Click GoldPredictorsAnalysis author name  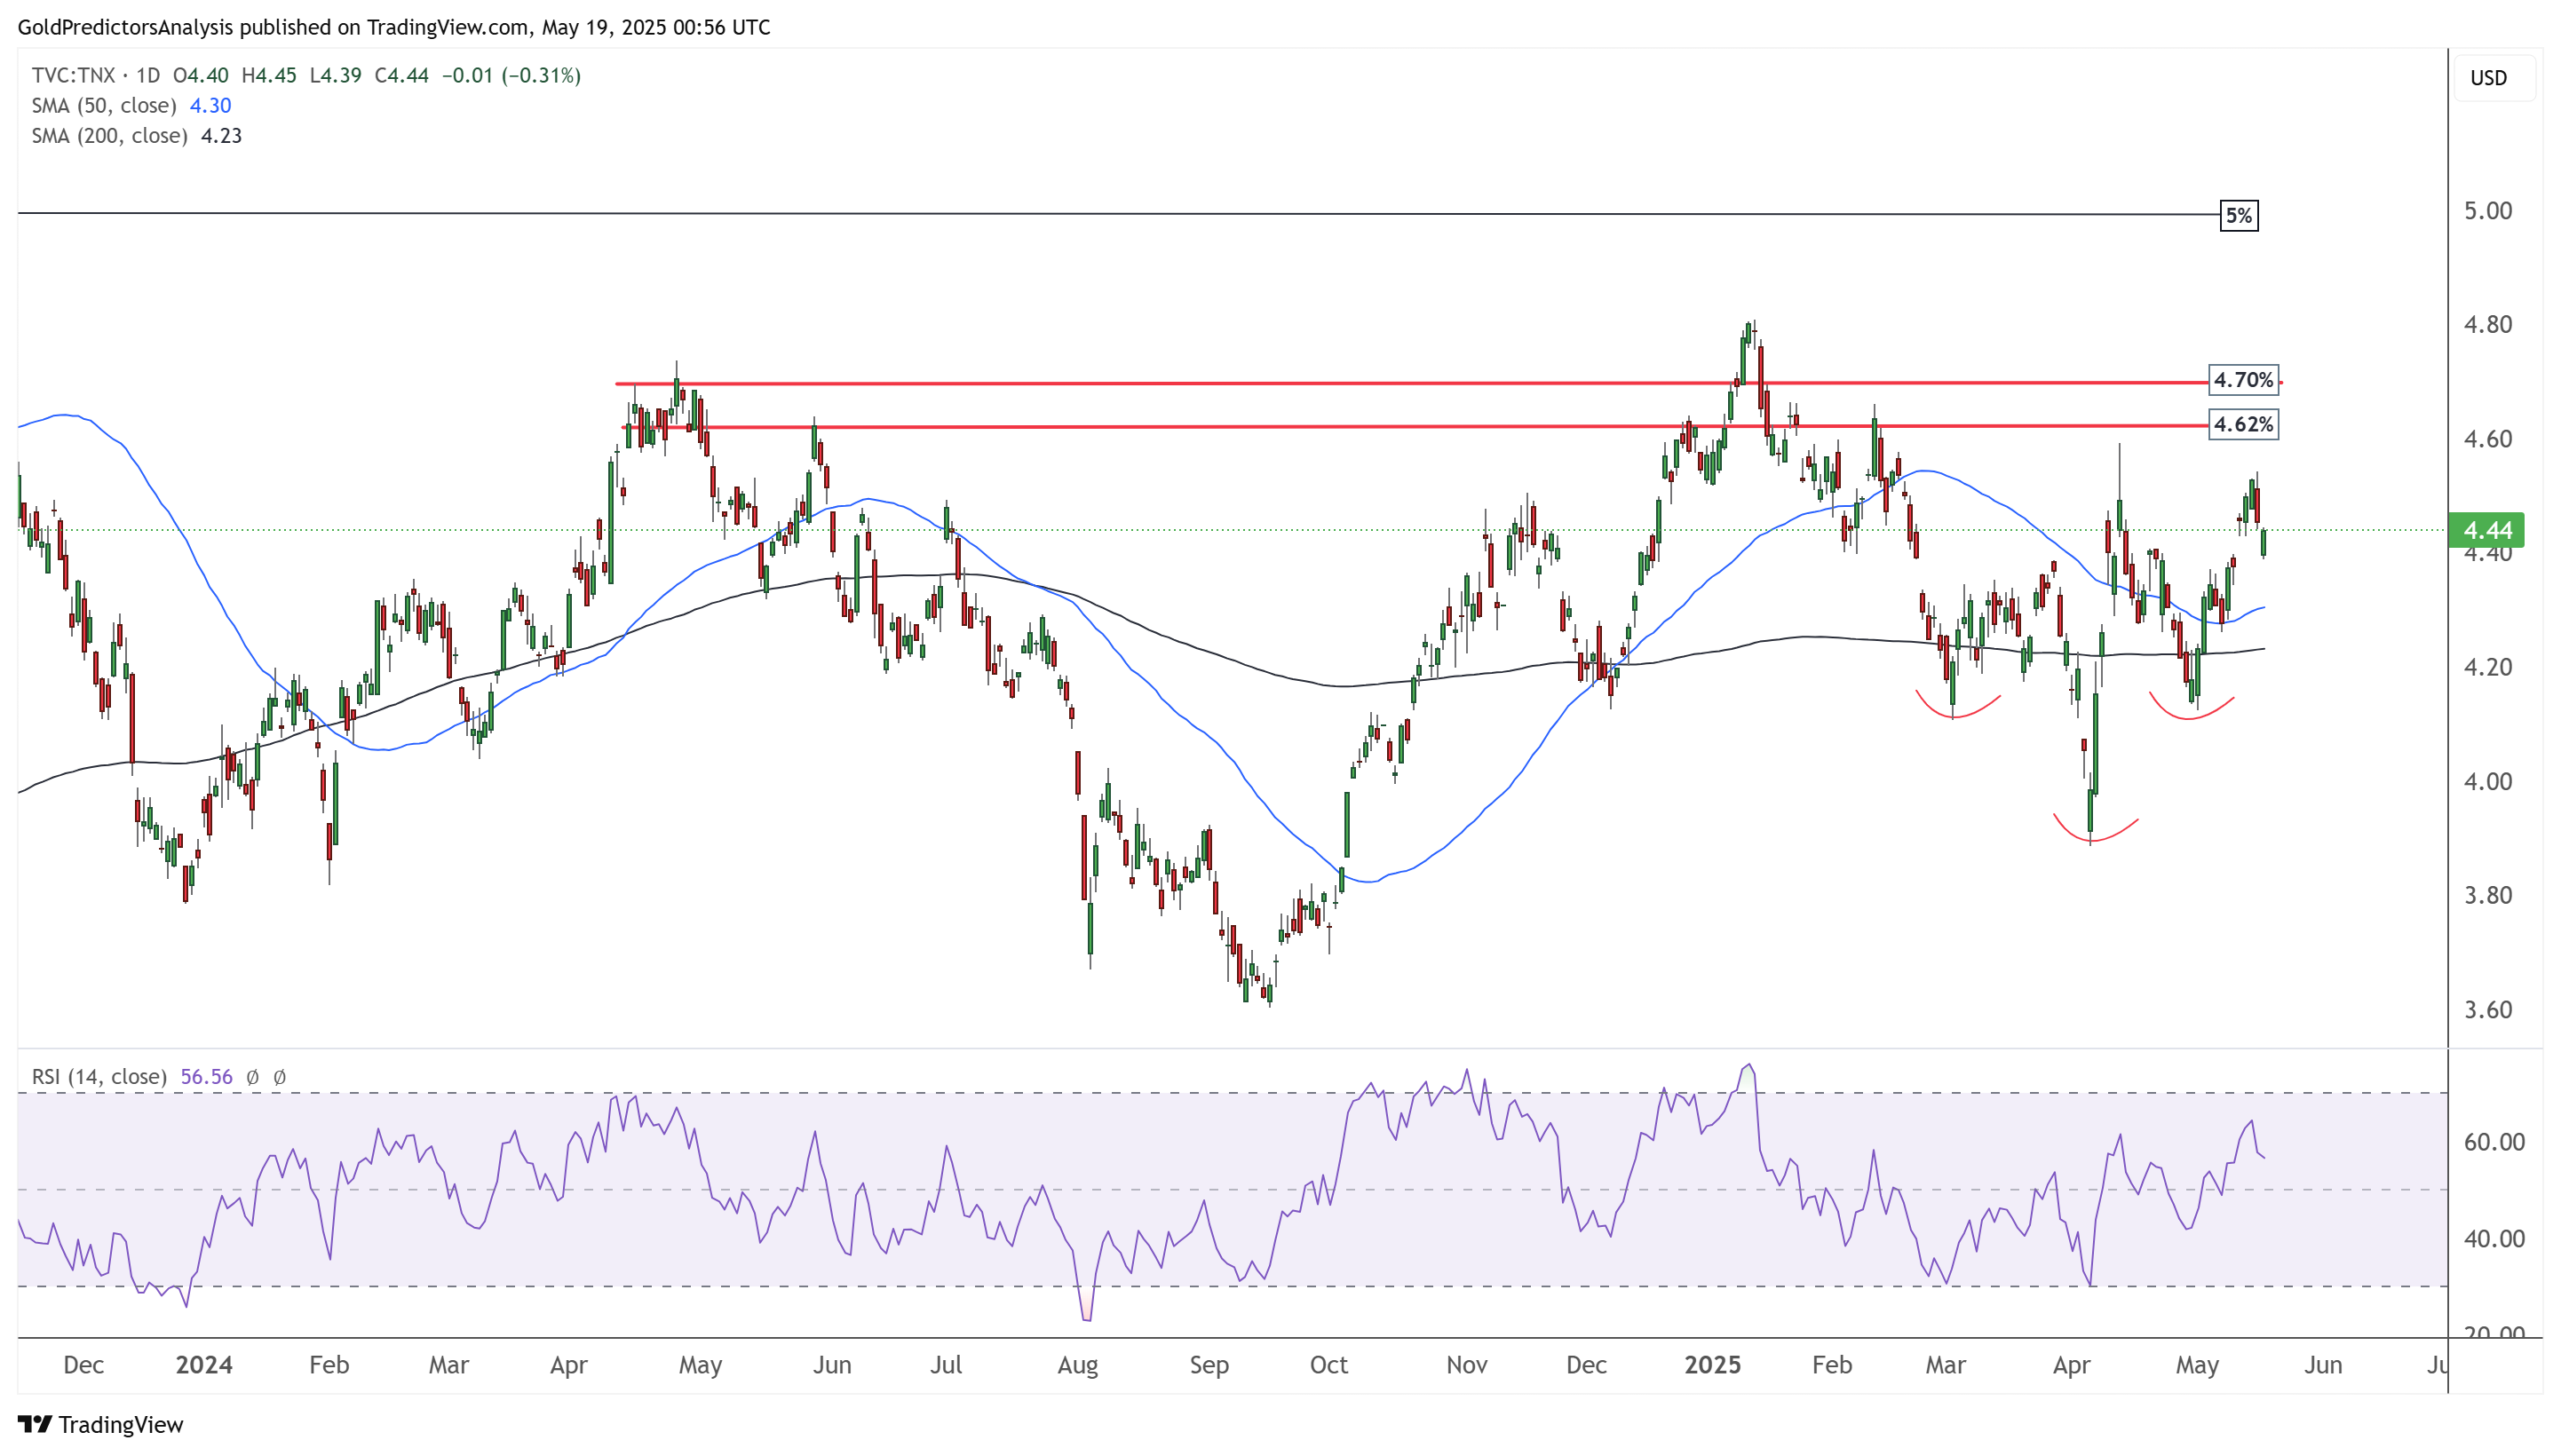coord(125,27)
